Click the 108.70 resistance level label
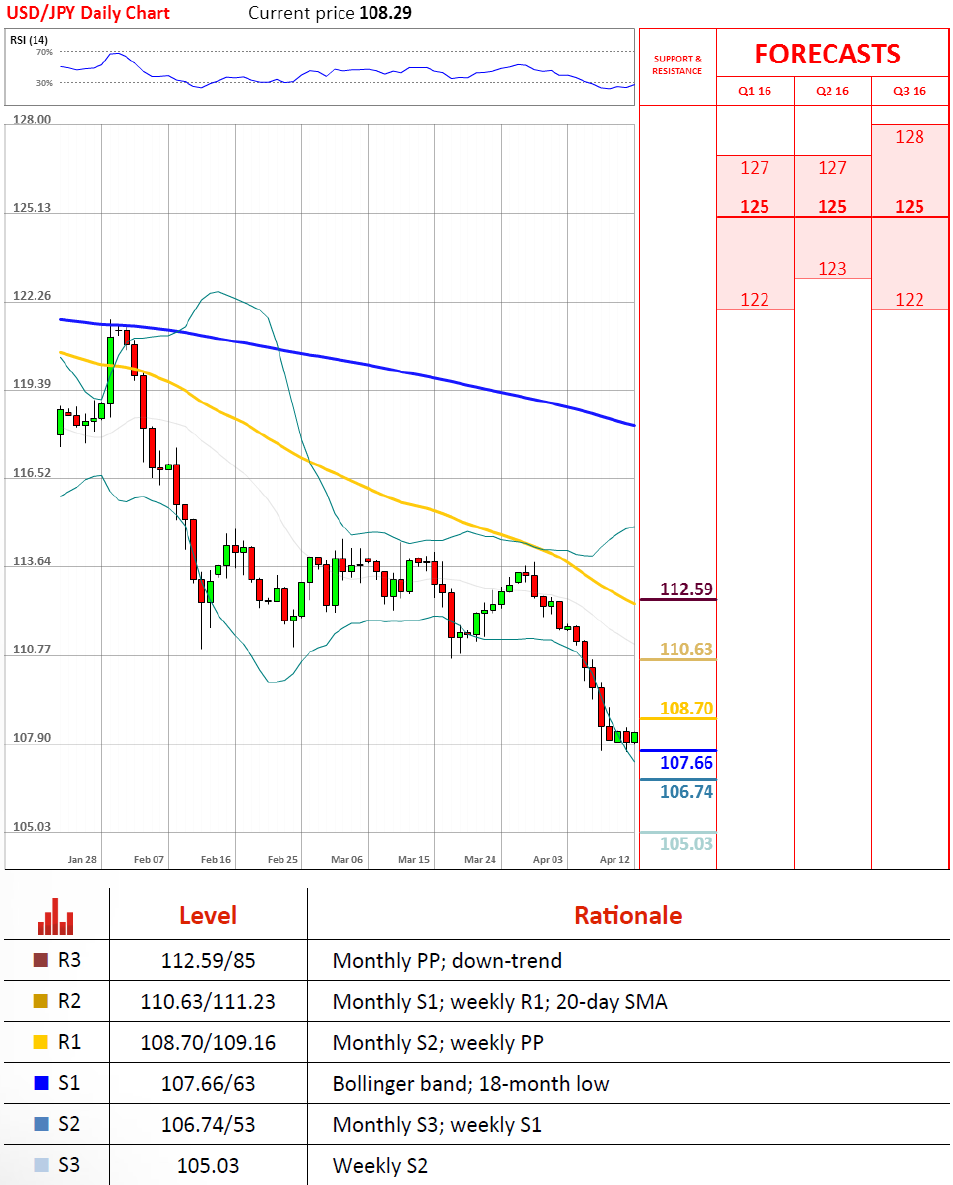The width and height of the screenshot is (953, 1185). 686,708
